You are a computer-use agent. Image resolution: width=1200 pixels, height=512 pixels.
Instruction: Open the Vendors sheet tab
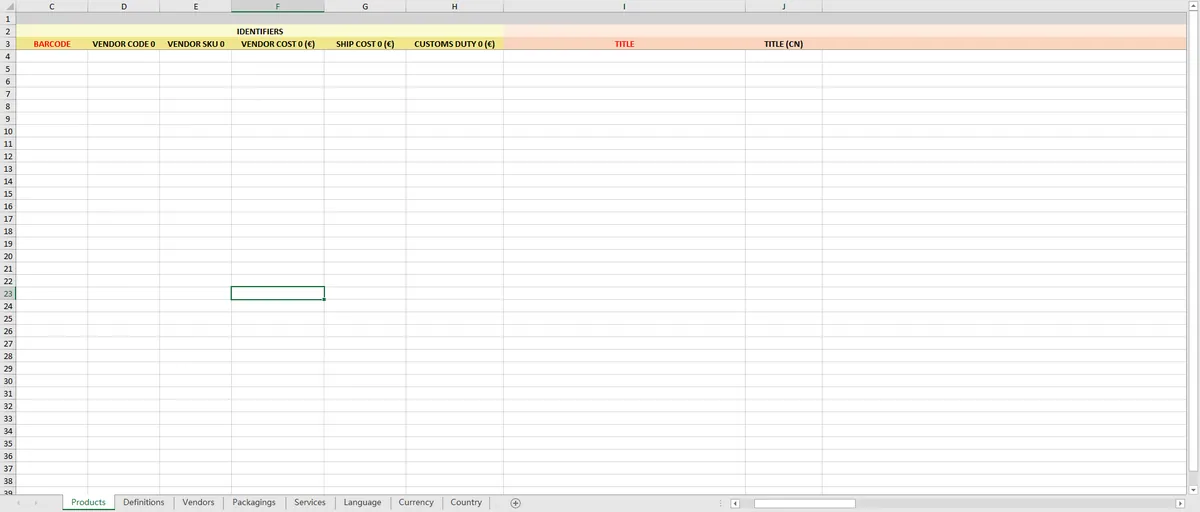click(198, 502)
